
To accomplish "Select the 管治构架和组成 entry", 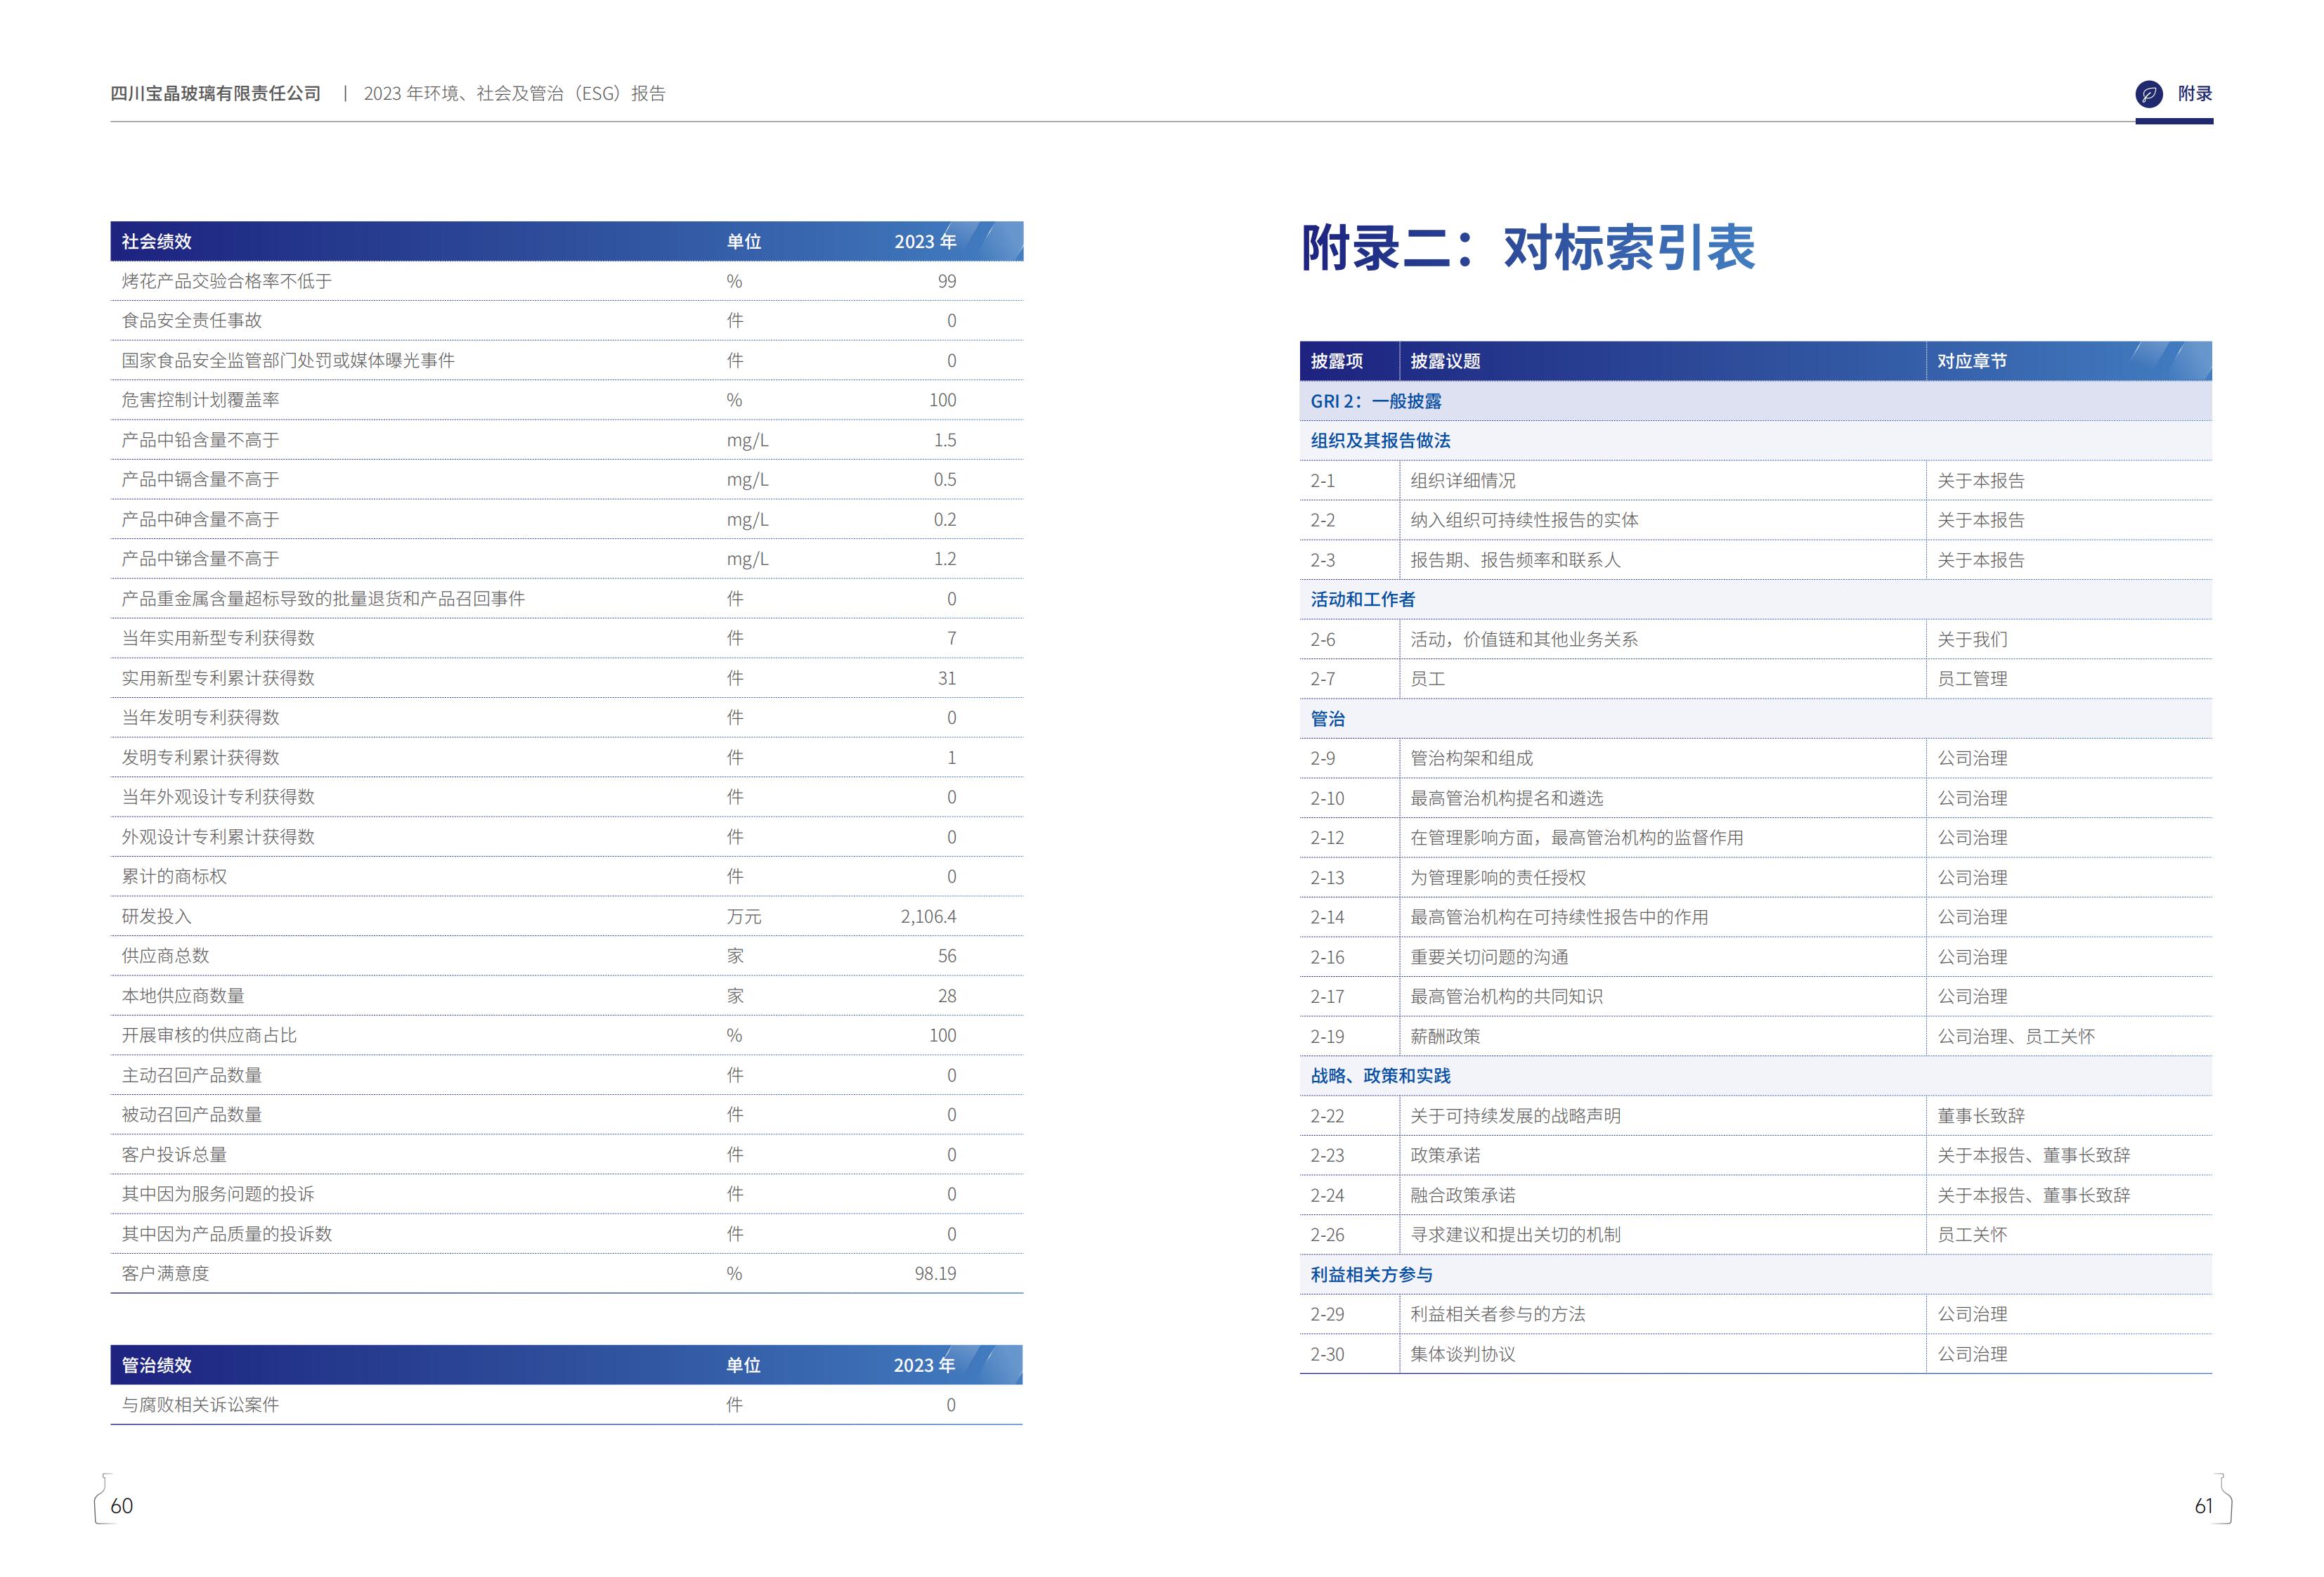I will 1471,759.
